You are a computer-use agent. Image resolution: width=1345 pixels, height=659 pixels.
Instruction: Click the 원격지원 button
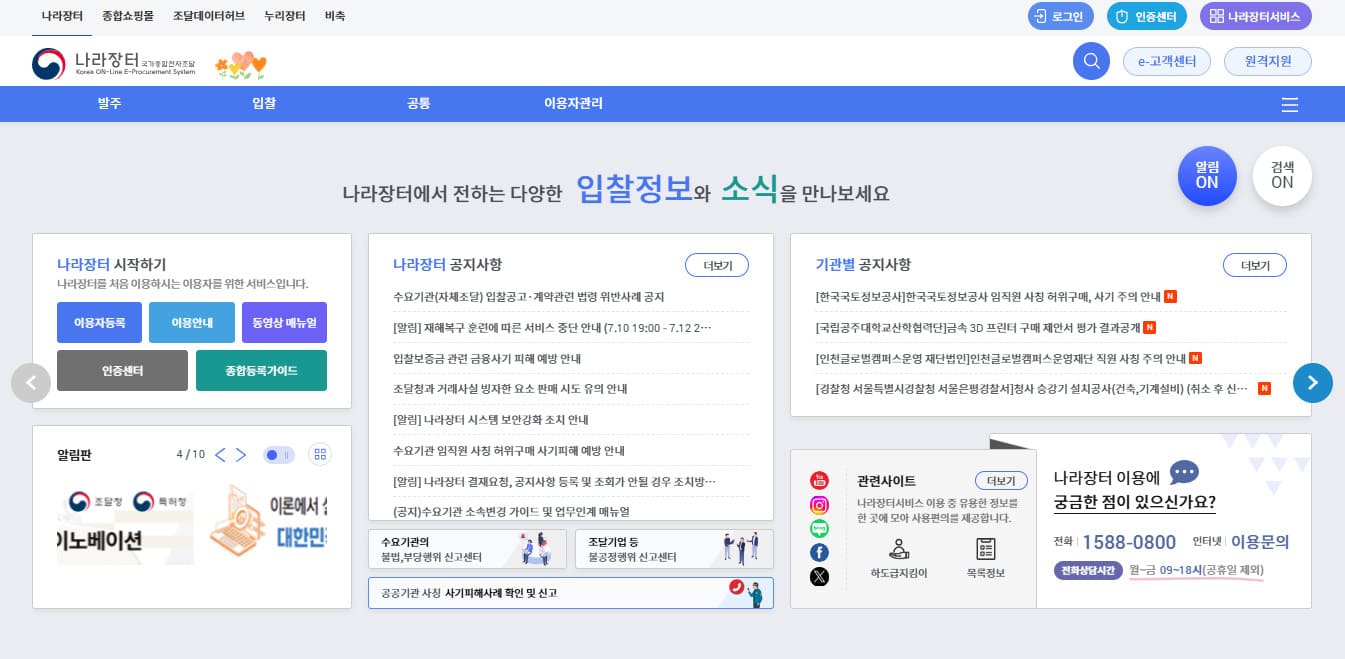pyautogui.click(x=1268, y=62)
